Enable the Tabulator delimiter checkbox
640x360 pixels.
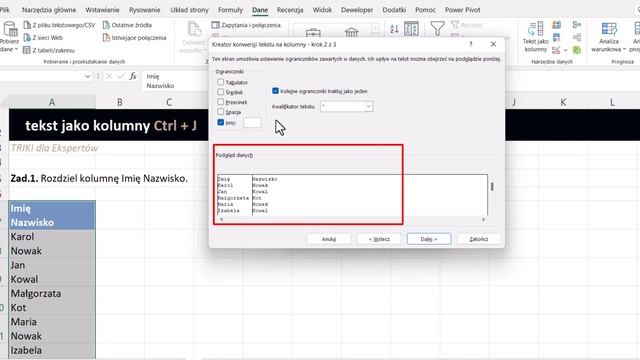click(221, 82)
